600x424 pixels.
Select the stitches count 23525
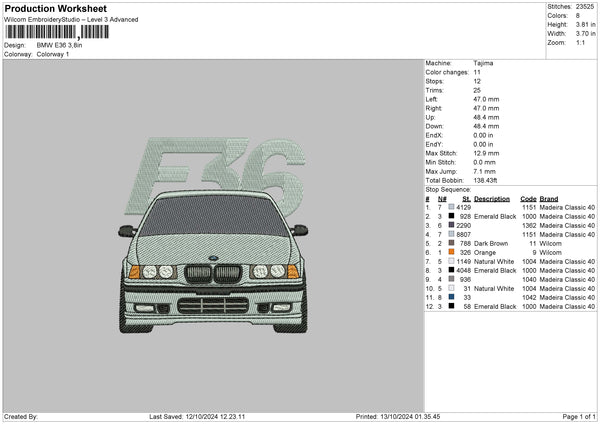585,7
